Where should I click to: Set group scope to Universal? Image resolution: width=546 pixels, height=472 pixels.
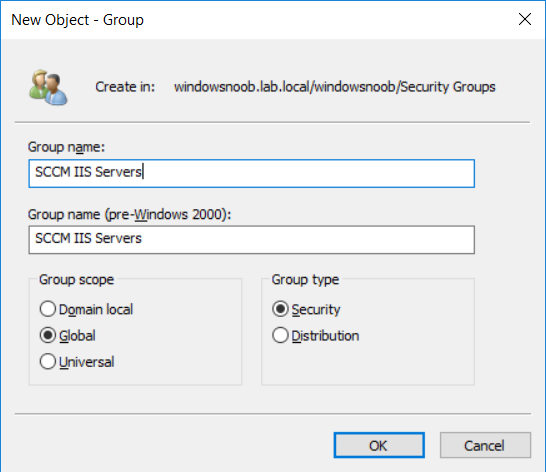48,362
